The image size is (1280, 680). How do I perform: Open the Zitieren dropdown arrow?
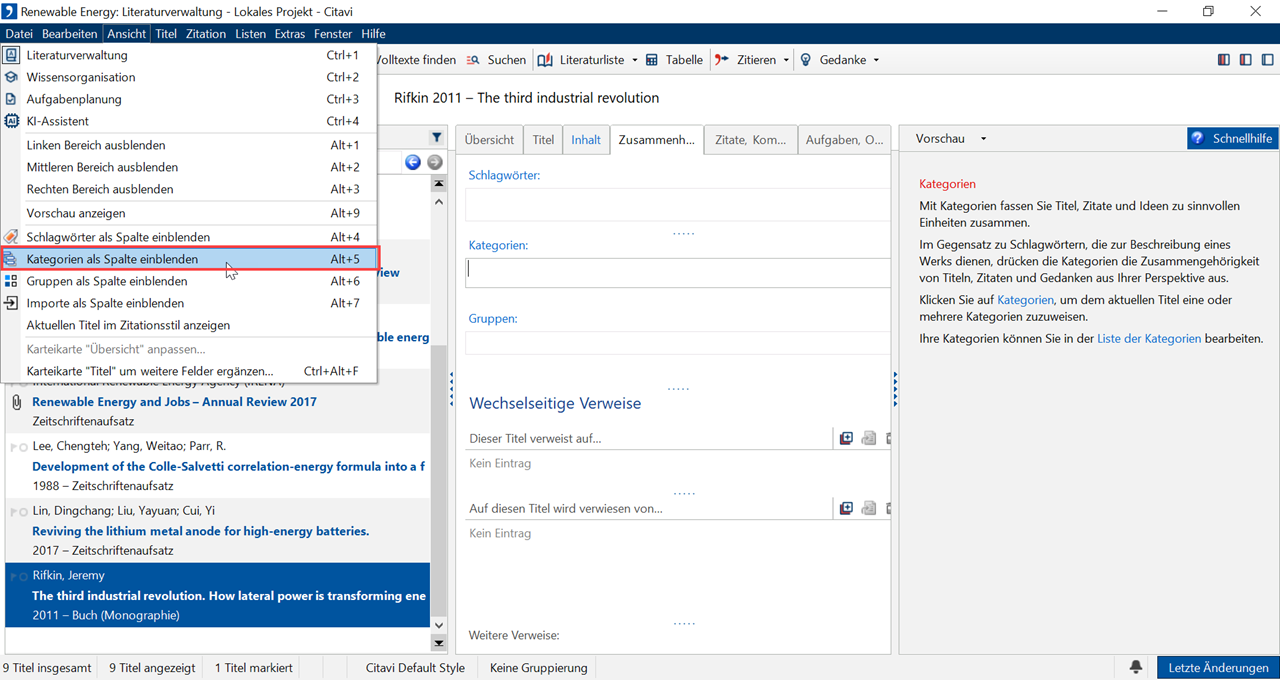(786, 60)
